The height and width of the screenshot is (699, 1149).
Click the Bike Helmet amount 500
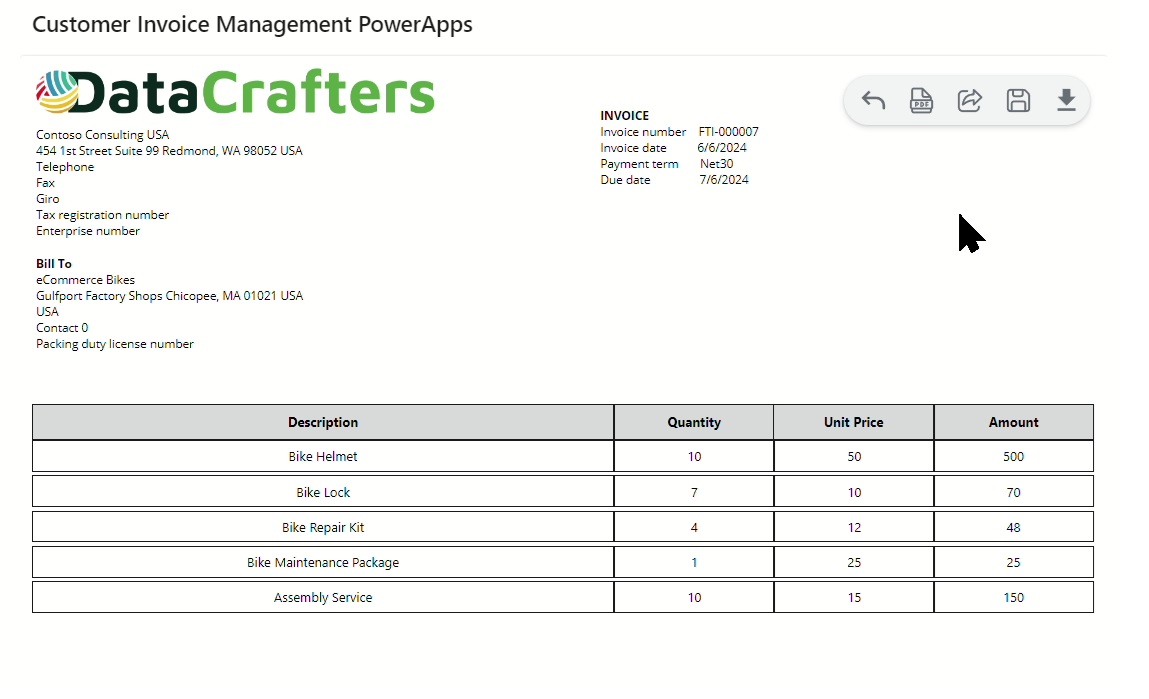pyautogui.click(x=1013, y=457)
